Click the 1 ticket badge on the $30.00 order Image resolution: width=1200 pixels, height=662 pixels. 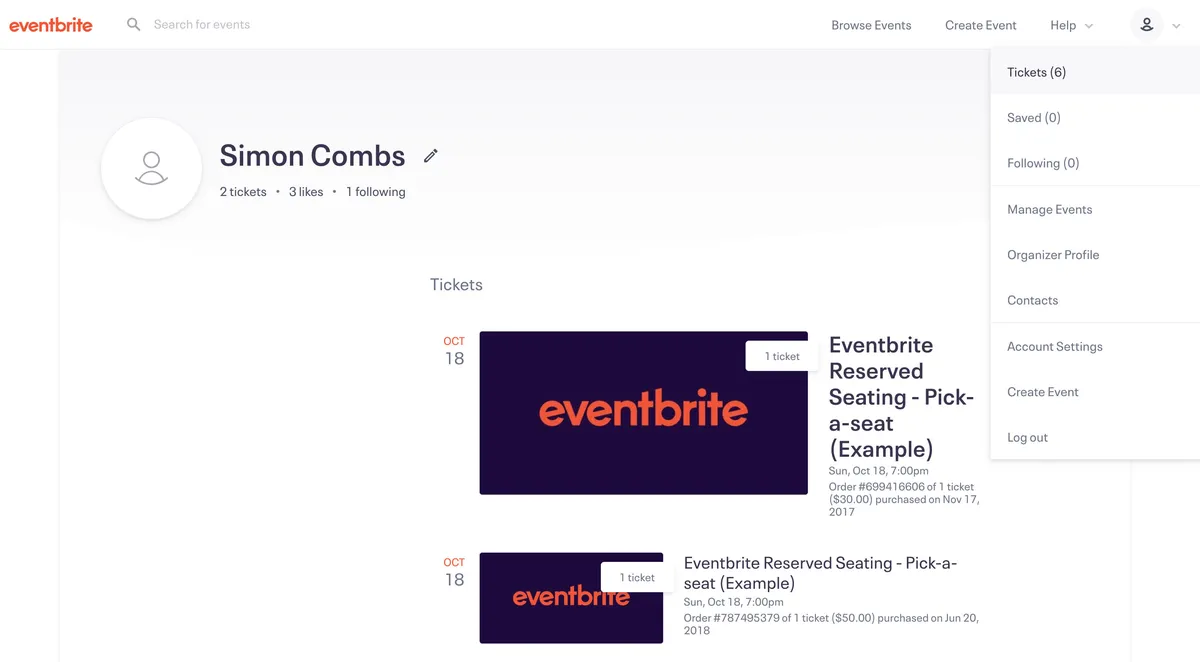pyautogui.click(x=782, y=356)
